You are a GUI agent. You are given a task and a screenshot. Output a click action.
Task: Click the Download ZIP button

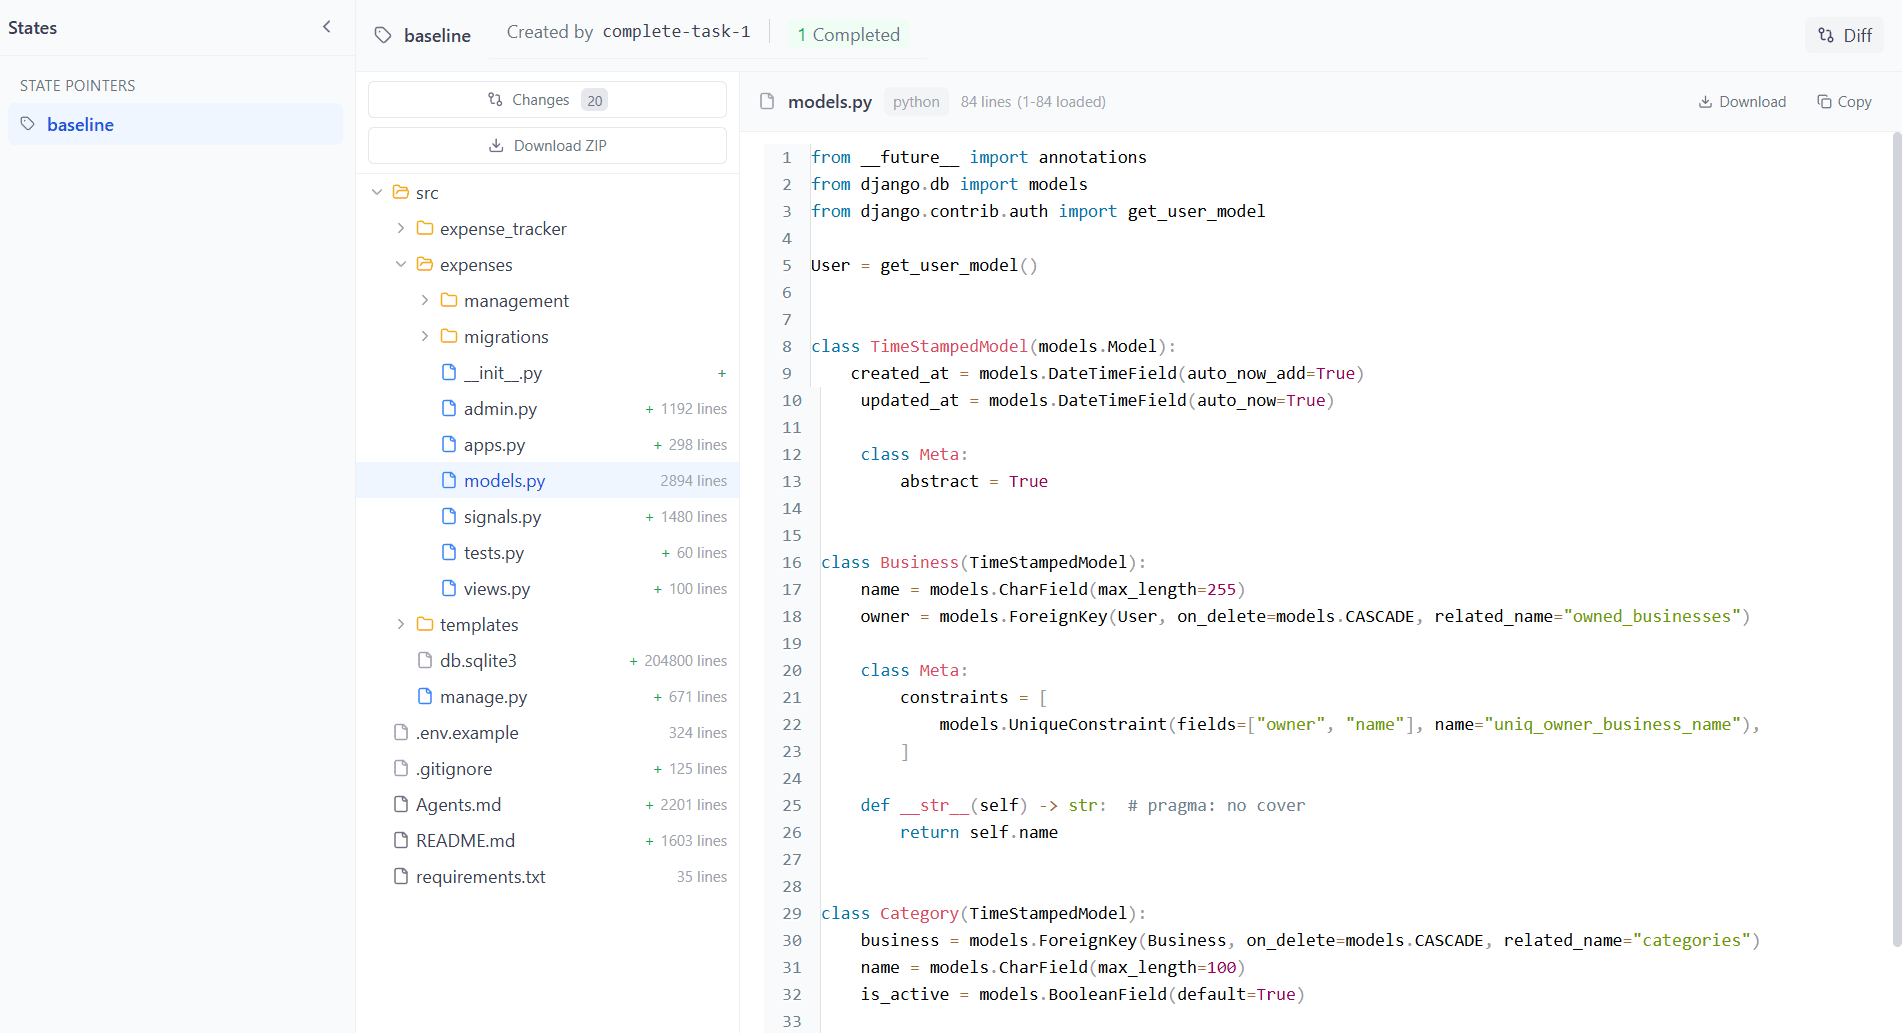(x=546, y=145)
